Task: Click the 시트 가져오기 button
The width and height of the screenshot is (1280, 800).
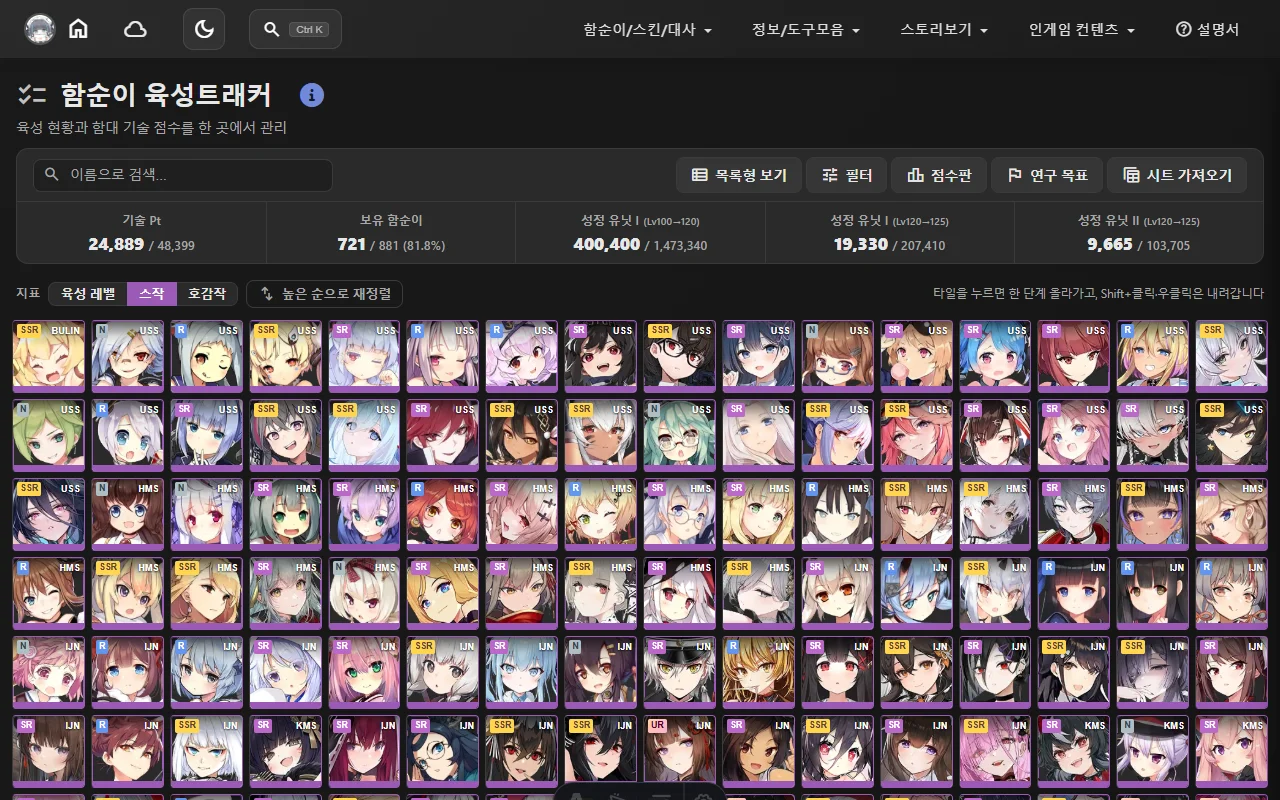Action: pyautogui.click(x=1177, y=175)
